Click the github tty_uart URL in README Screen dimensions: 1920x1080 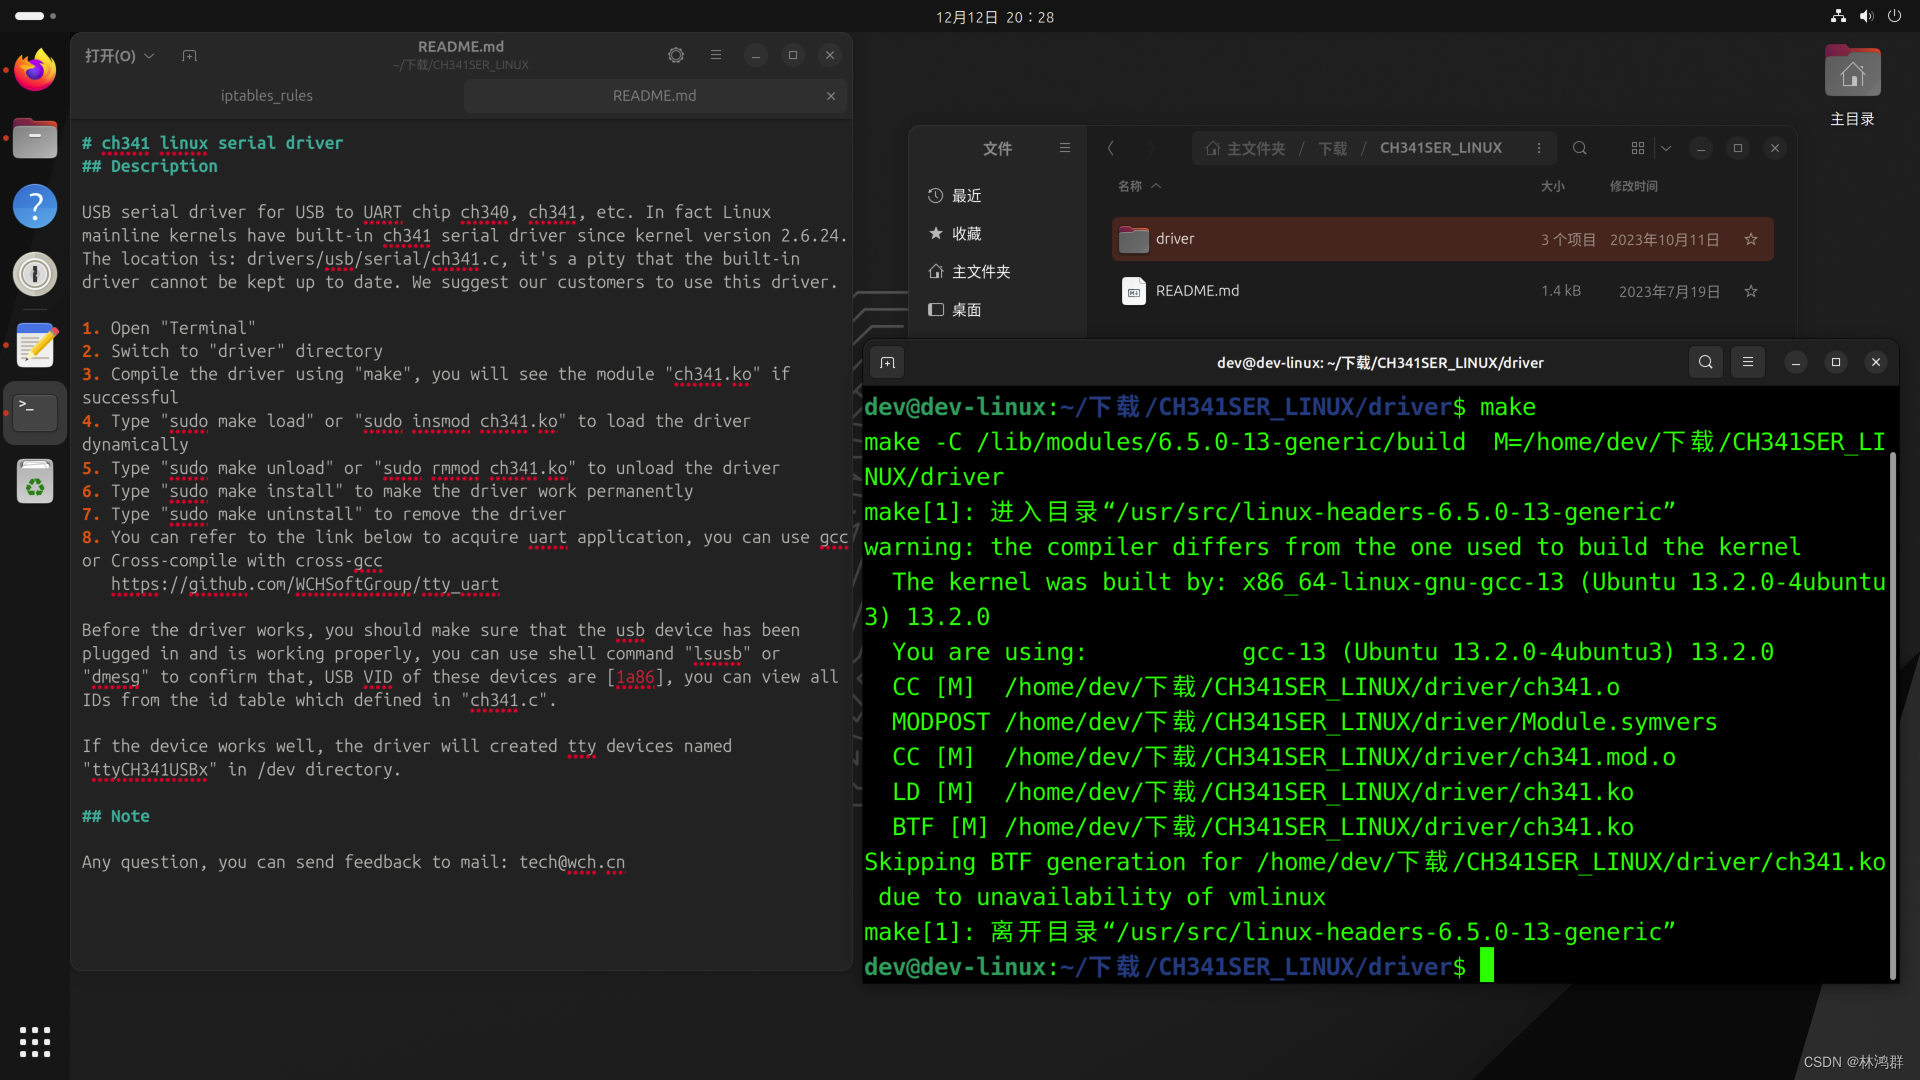[304, 584]
